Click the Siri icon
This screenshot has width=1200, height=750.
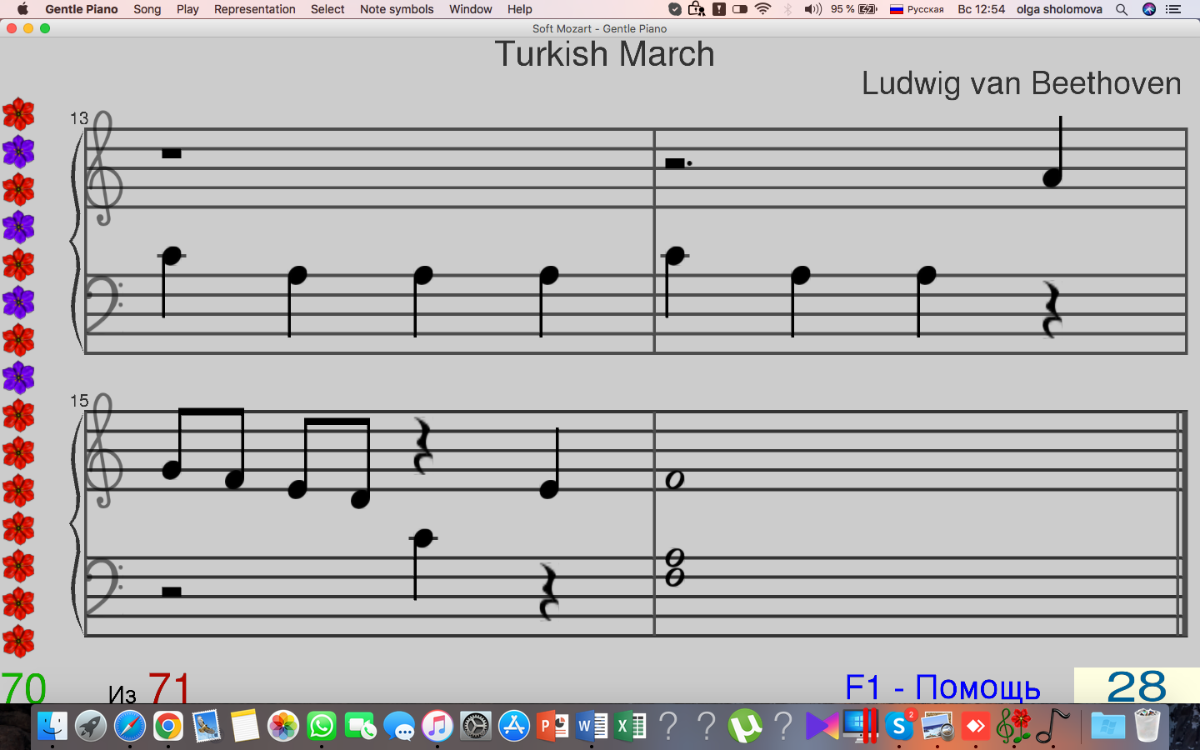click(1149, 9)
